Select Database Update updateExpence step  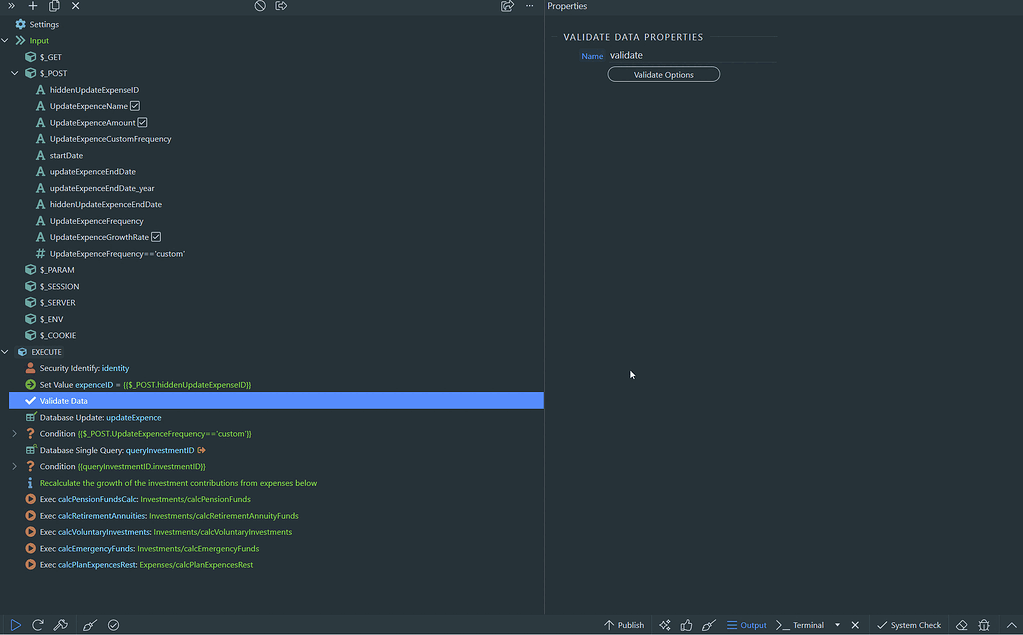(100, 418)
